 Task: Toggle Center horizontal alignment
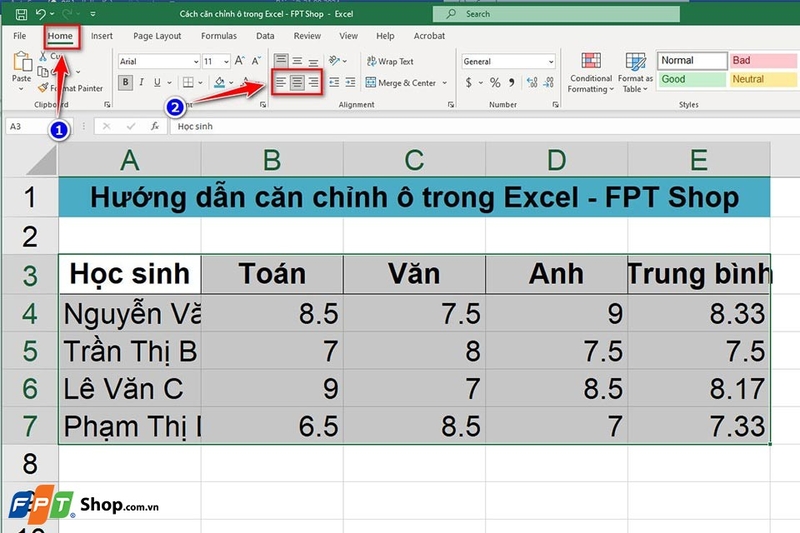coord(297,83)
